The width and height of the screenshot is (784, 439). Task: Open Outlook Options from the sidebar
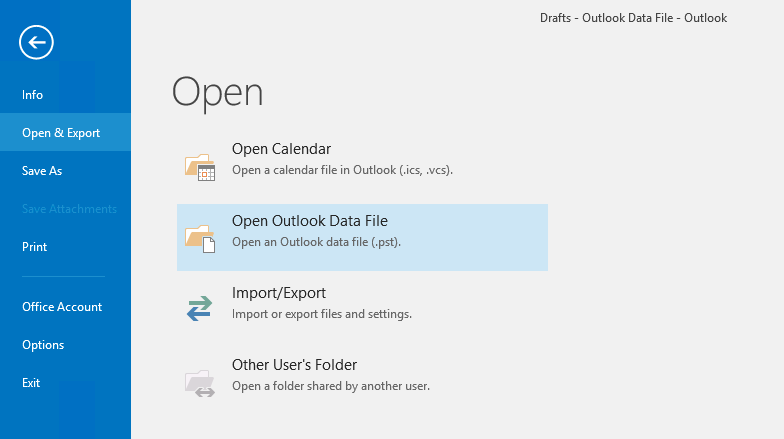43,345
